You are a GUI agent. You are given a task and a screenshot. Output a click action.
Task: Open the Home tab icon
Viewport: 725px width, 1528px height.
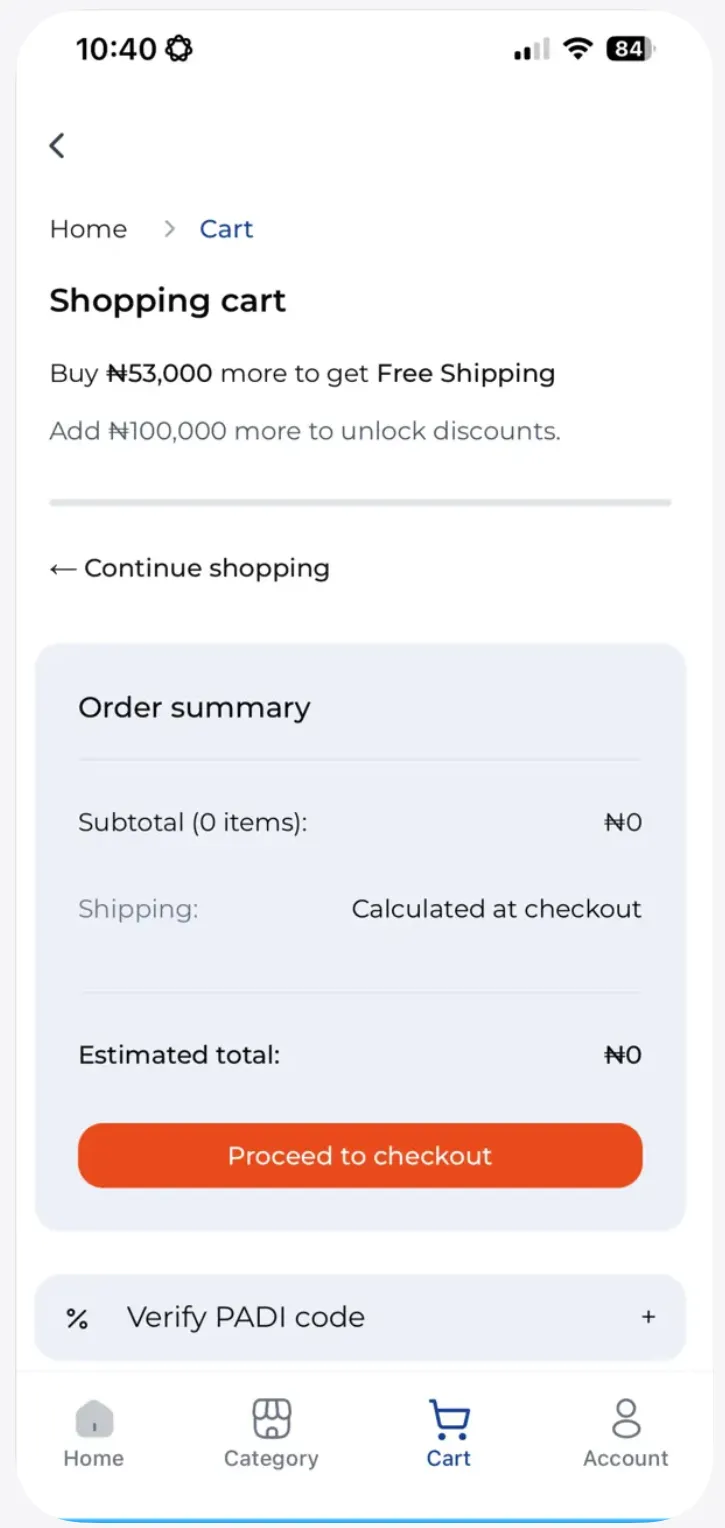coord(94,1418)
